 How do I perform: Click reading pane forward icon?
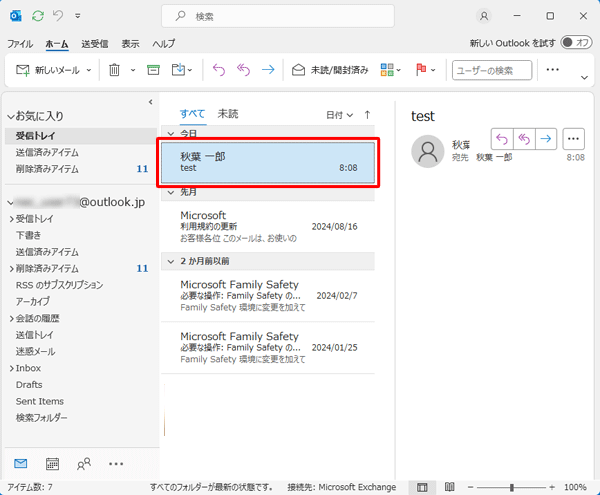tap(546, 139)
